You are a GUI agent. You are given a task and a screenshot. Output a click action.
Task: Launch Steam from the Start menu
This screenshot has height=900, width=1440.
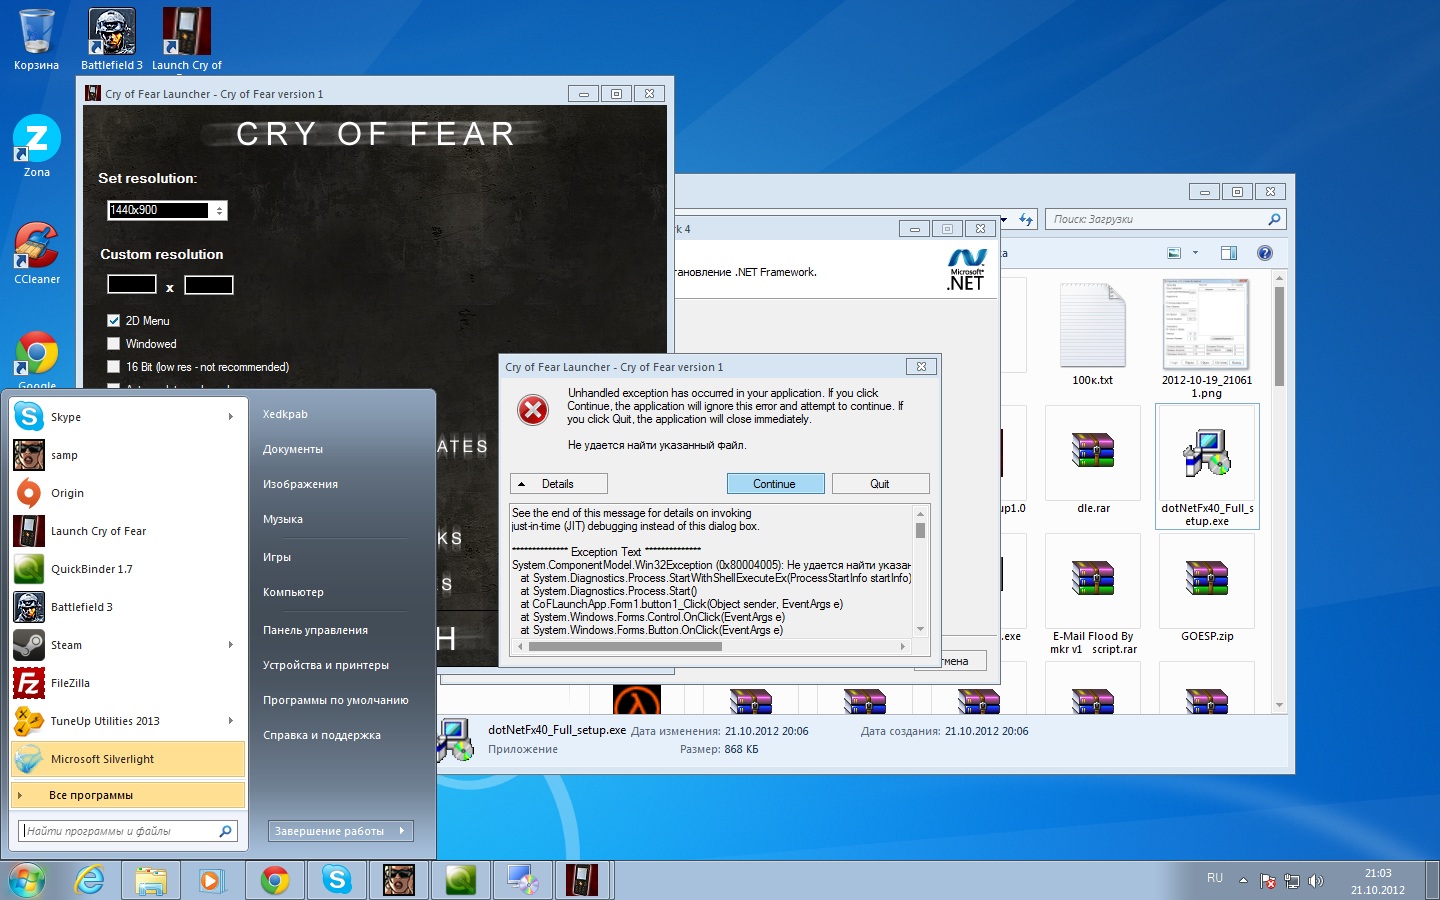pyautogui.click(x=126, y=645)
